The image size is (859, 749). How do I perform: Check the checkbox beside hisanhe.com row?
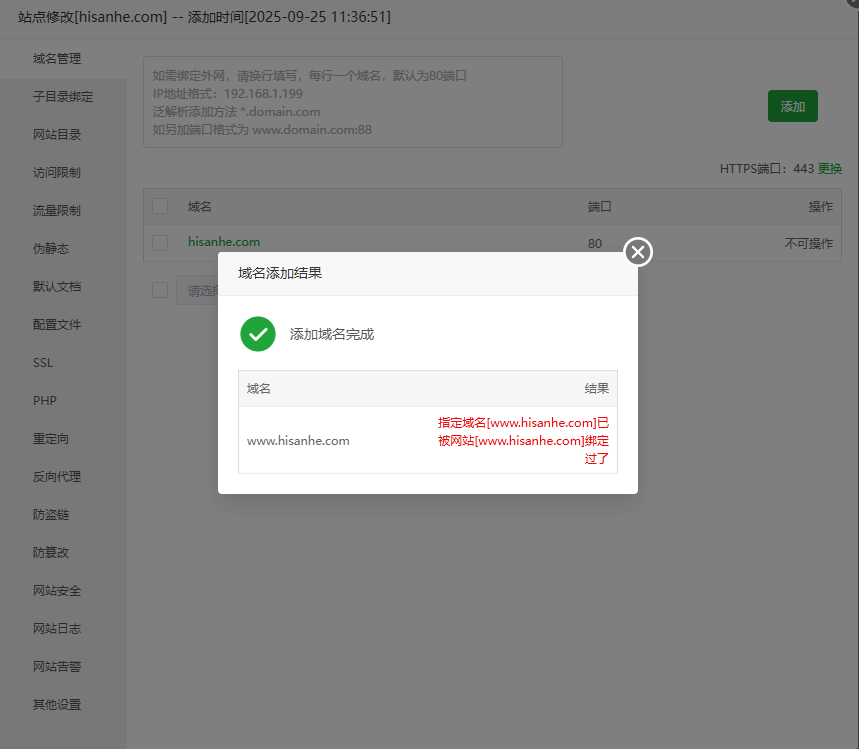click(160, 241)
